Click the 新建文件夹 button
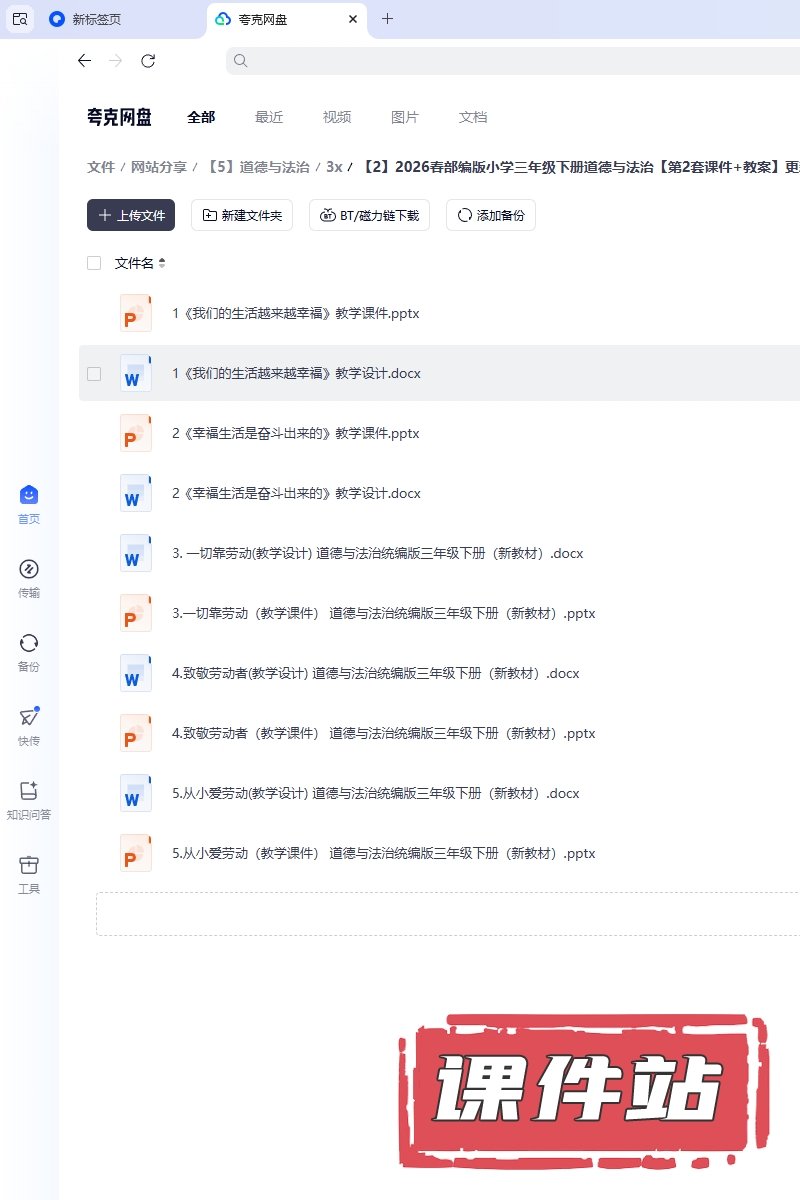Screen dimensions: 800x1200 [x=242, y=215]
